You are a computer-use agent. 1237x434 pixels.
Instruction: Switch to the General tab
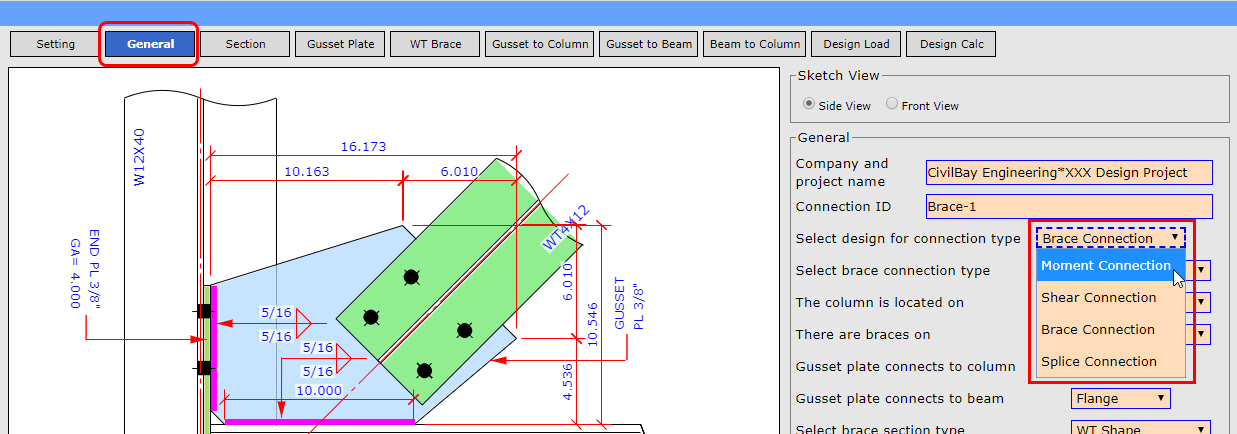point(150,44)
